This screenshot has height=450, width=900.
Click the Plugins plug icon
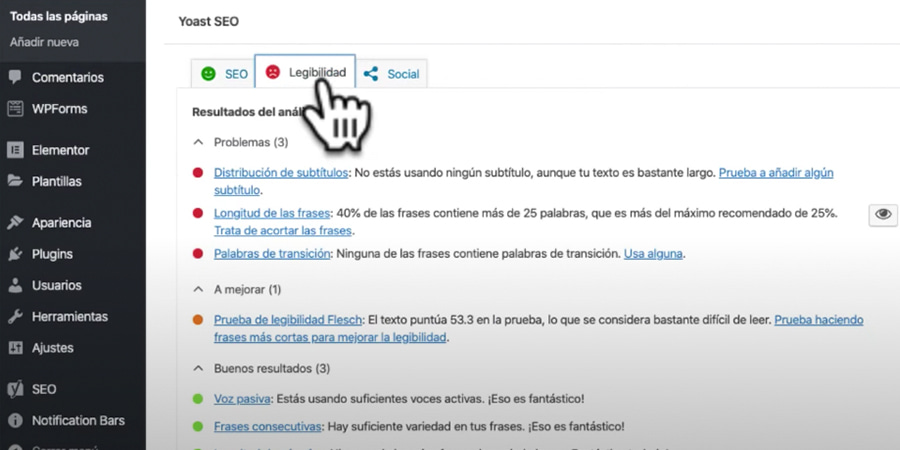[x=15, y=254]
